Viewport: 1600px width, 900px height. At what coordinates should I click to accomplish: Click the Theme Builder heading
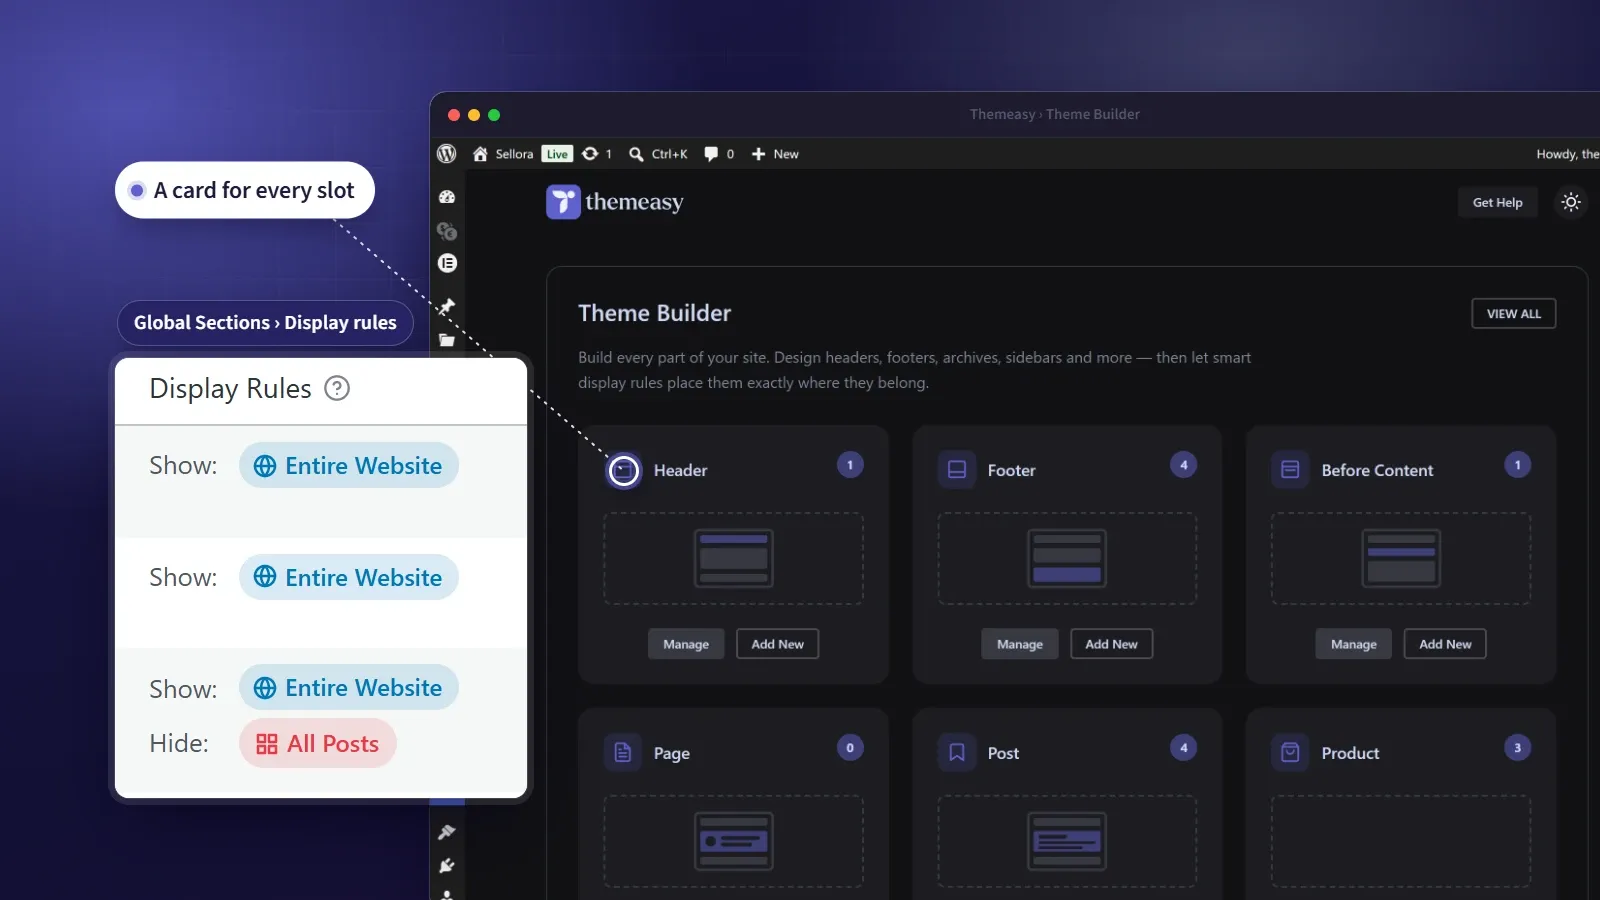[x=654, y=313]
